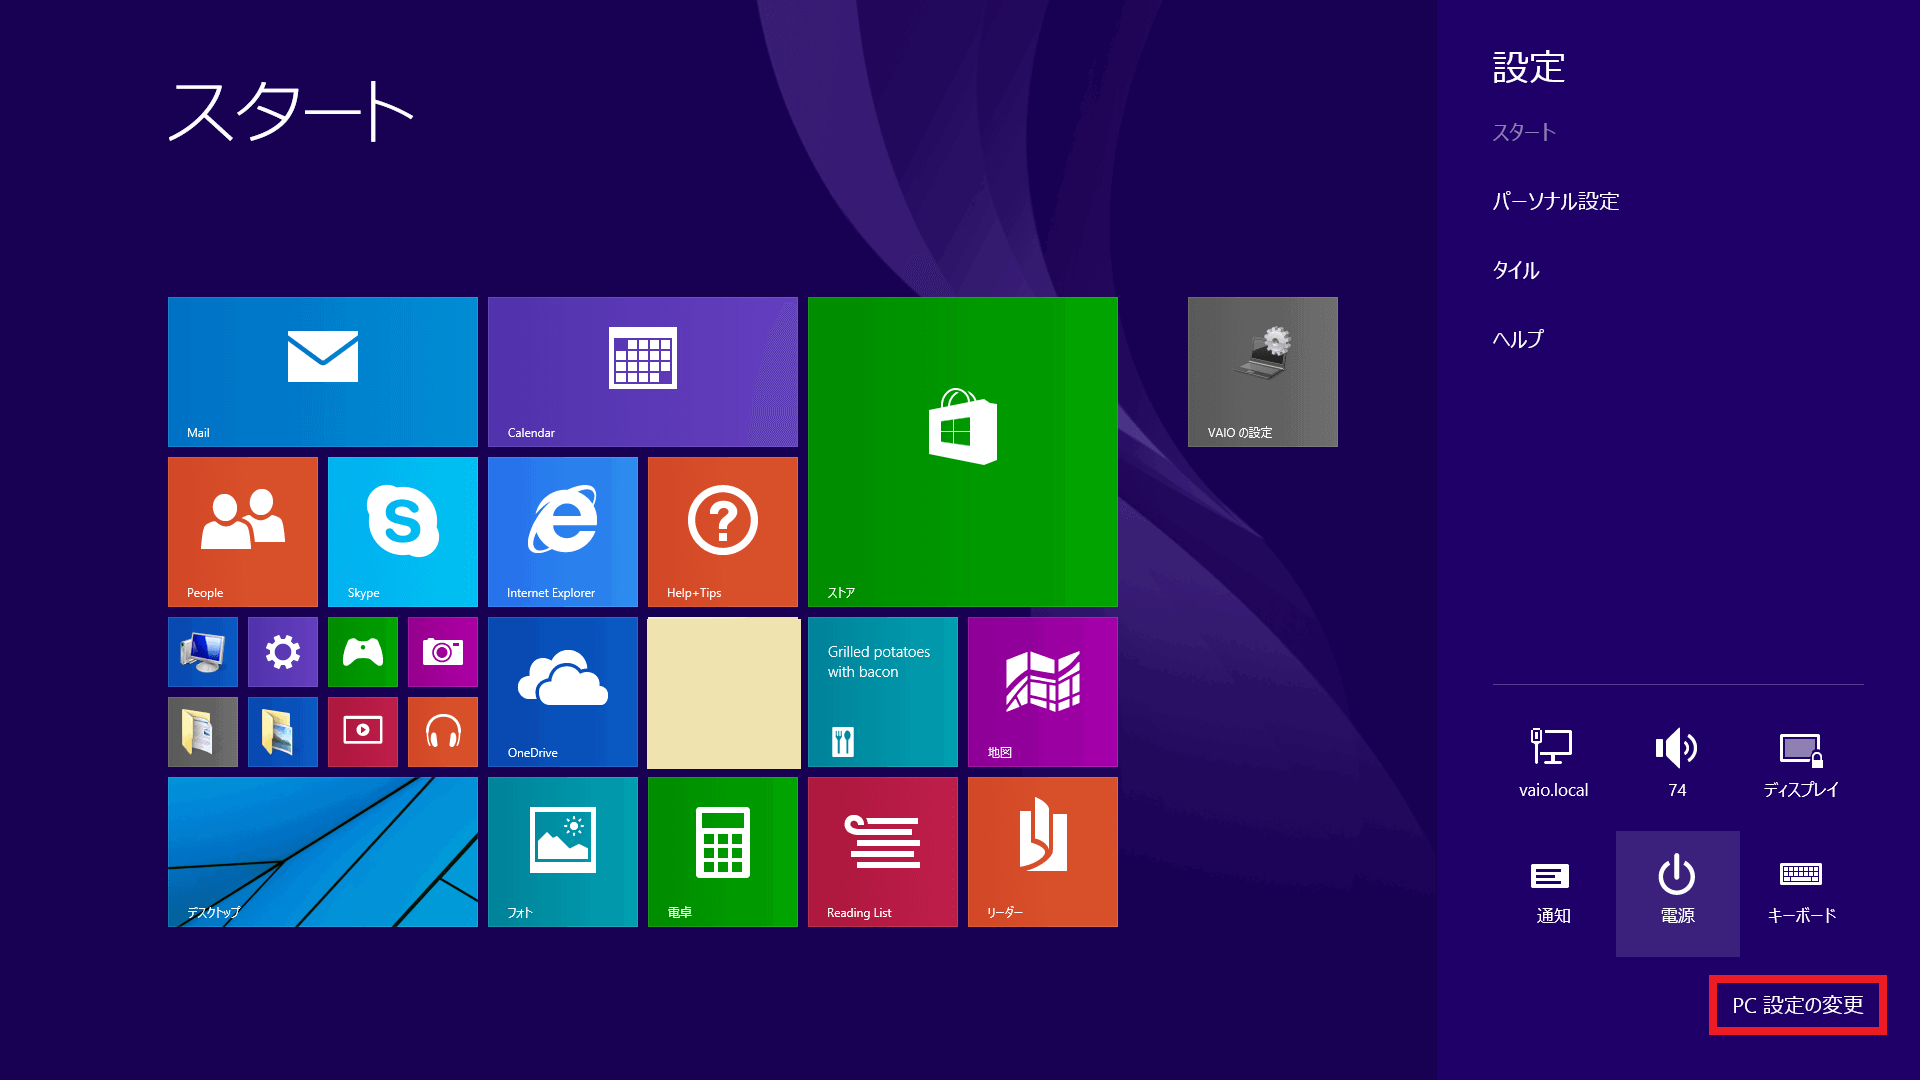Open Internet Explorer tile

coord(563,532)
